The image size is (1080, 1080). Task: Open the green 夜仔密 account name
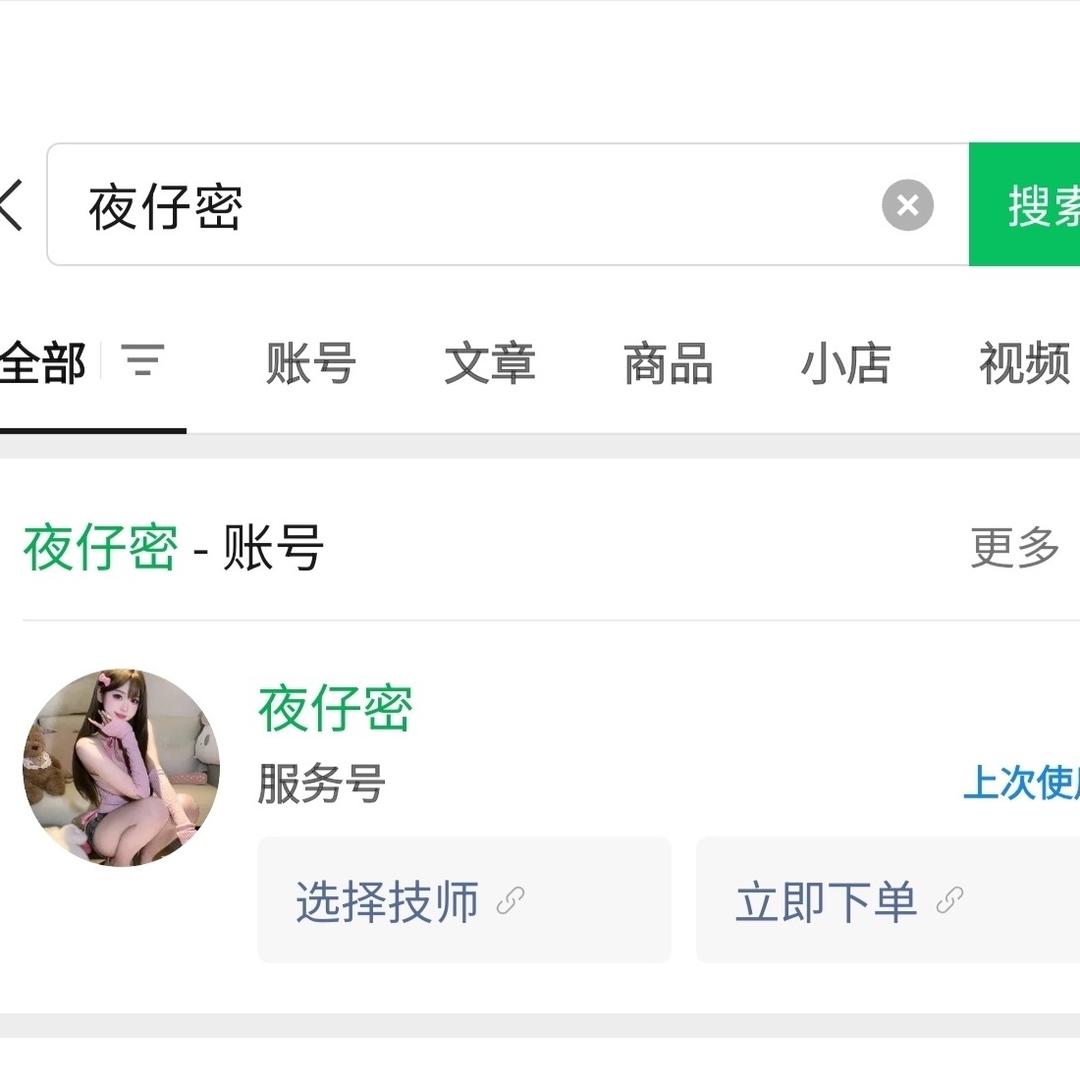[335, 709]
